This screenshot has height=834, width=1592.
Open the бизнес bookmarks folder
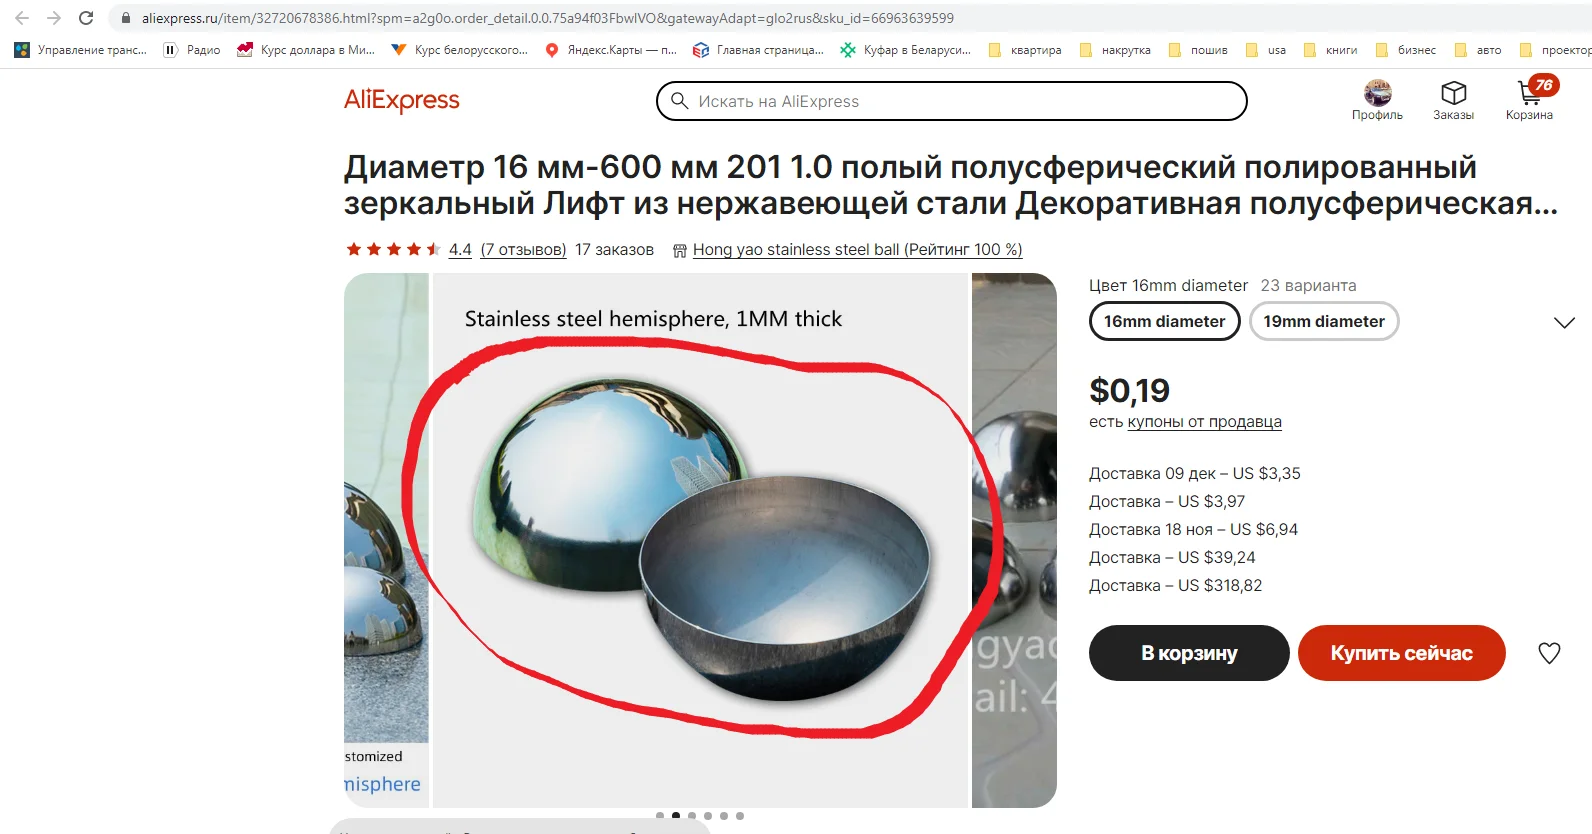coord(1406,50)
